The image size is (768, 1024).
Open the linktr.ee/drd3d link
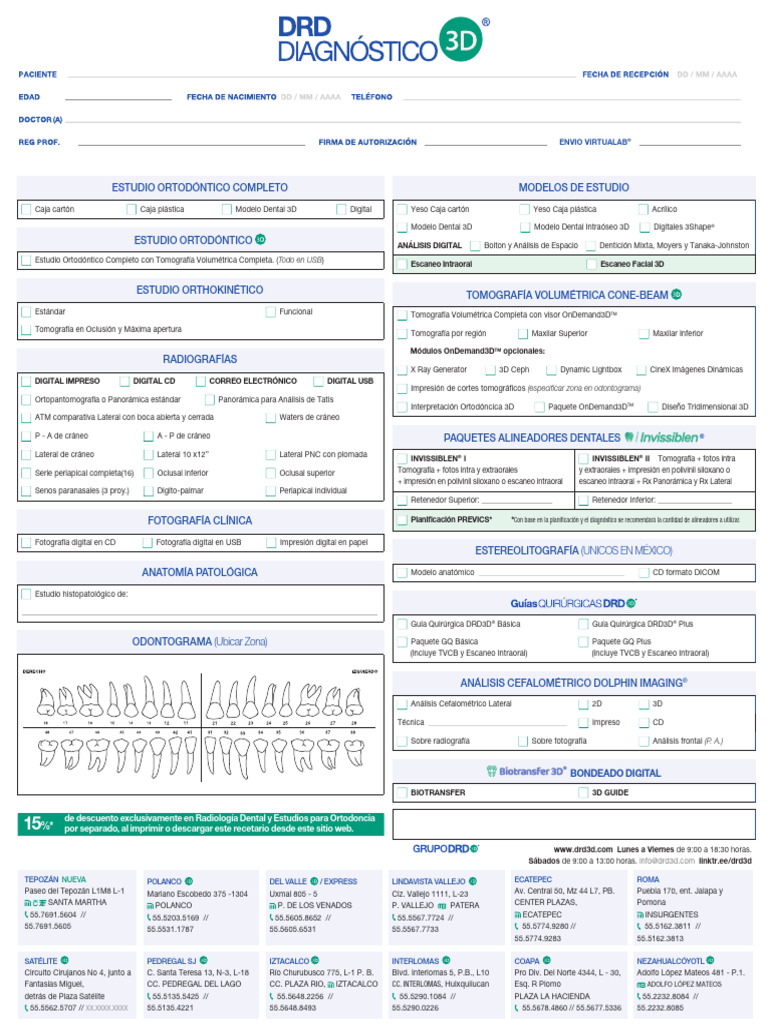coord(725,861)
